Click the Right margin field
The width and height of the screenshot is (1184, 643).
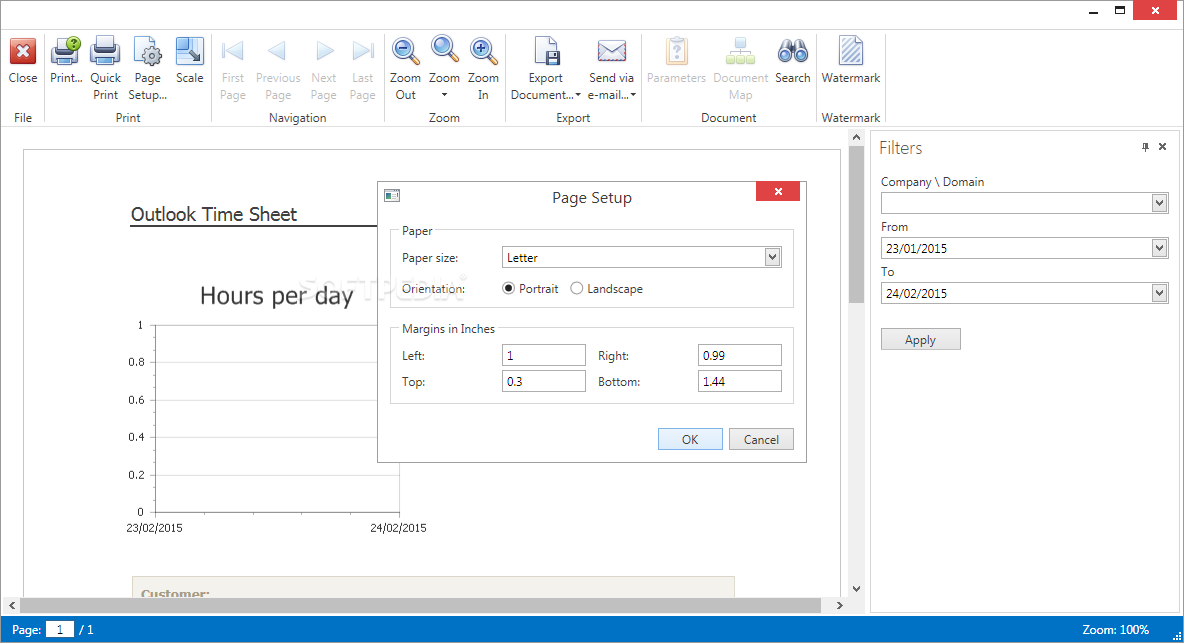pos(740,355)
